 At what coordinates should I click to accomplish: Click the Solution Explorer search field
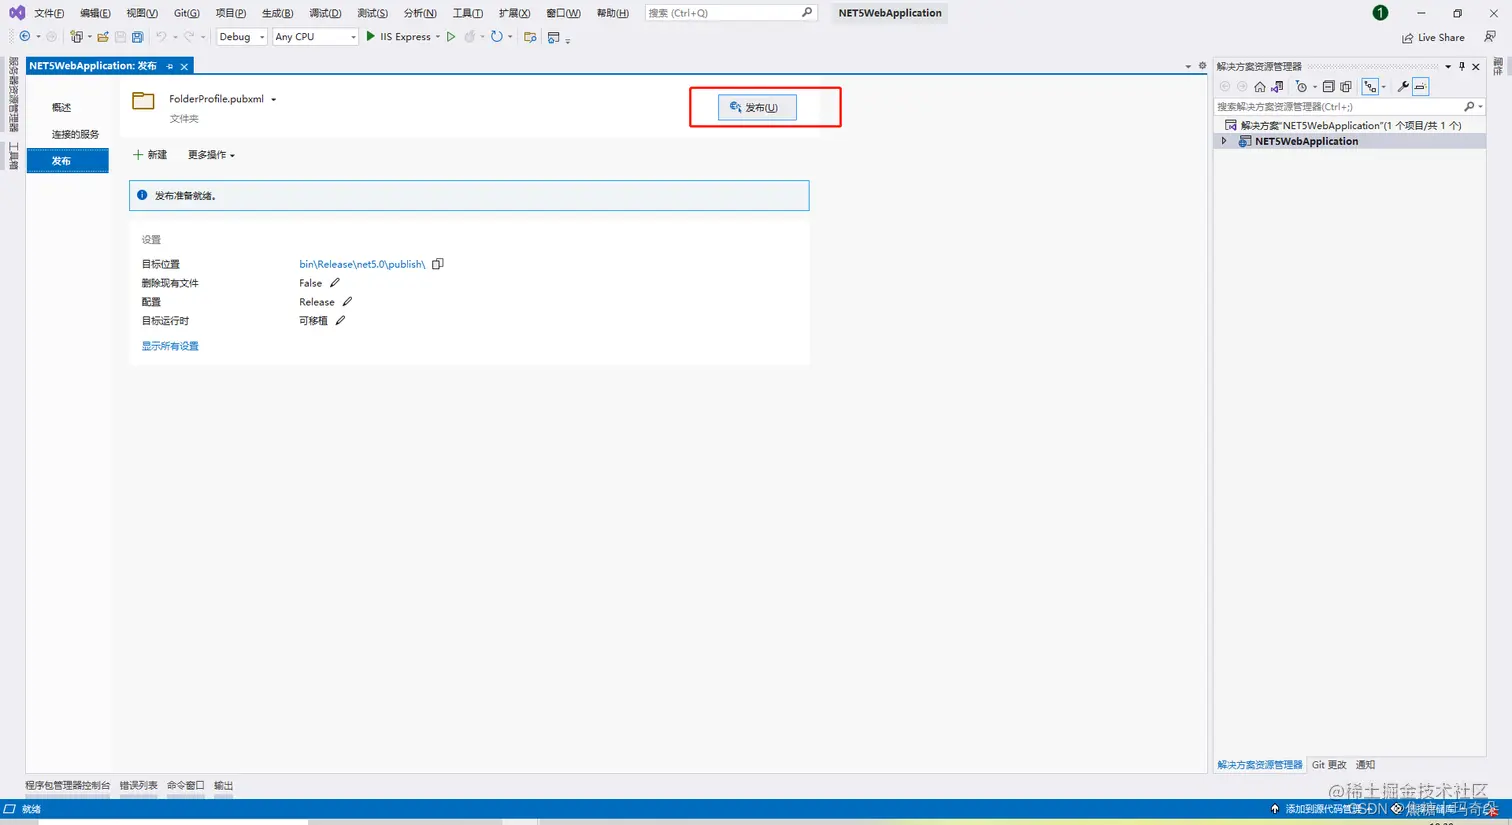(1349, 106)
